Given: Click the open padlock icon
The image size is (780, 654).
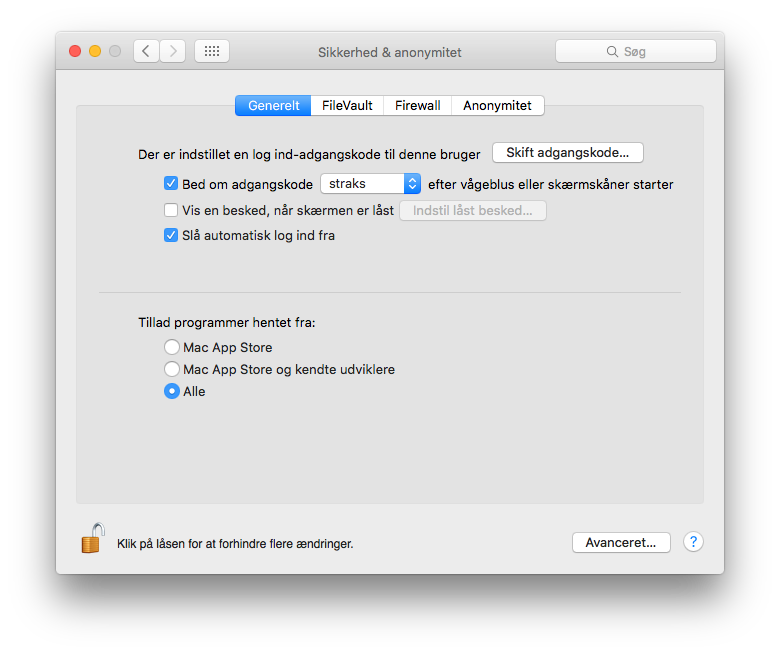Looking at the screenshot, I should click(x=93, y=539).
